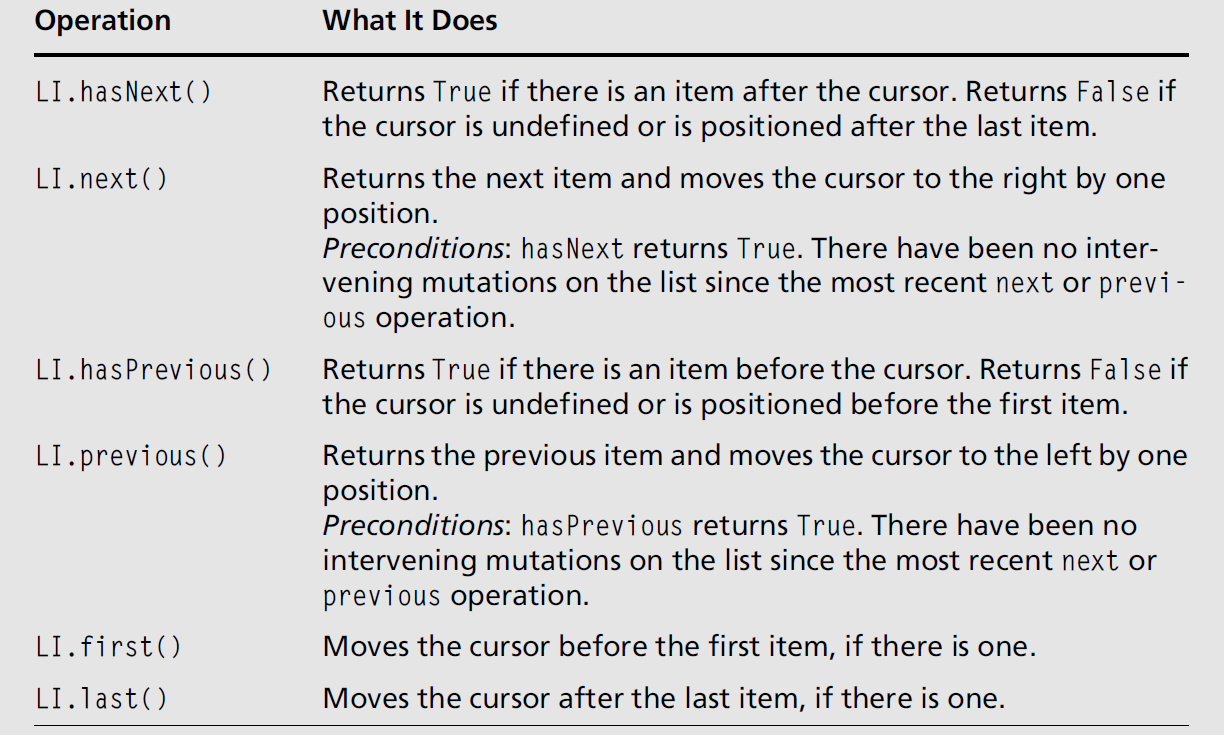The image size is (1224, 735).
Task: Select the LI.next() operation name
Action: pos(102,180)
